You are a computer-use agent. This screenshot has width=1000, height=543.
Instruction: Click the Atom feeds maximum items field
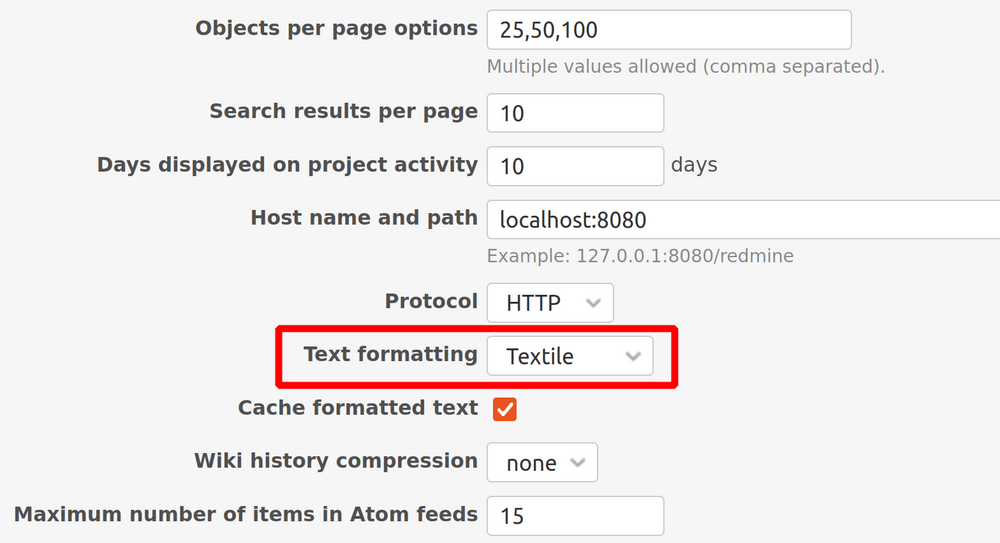(x=575, y=516)
